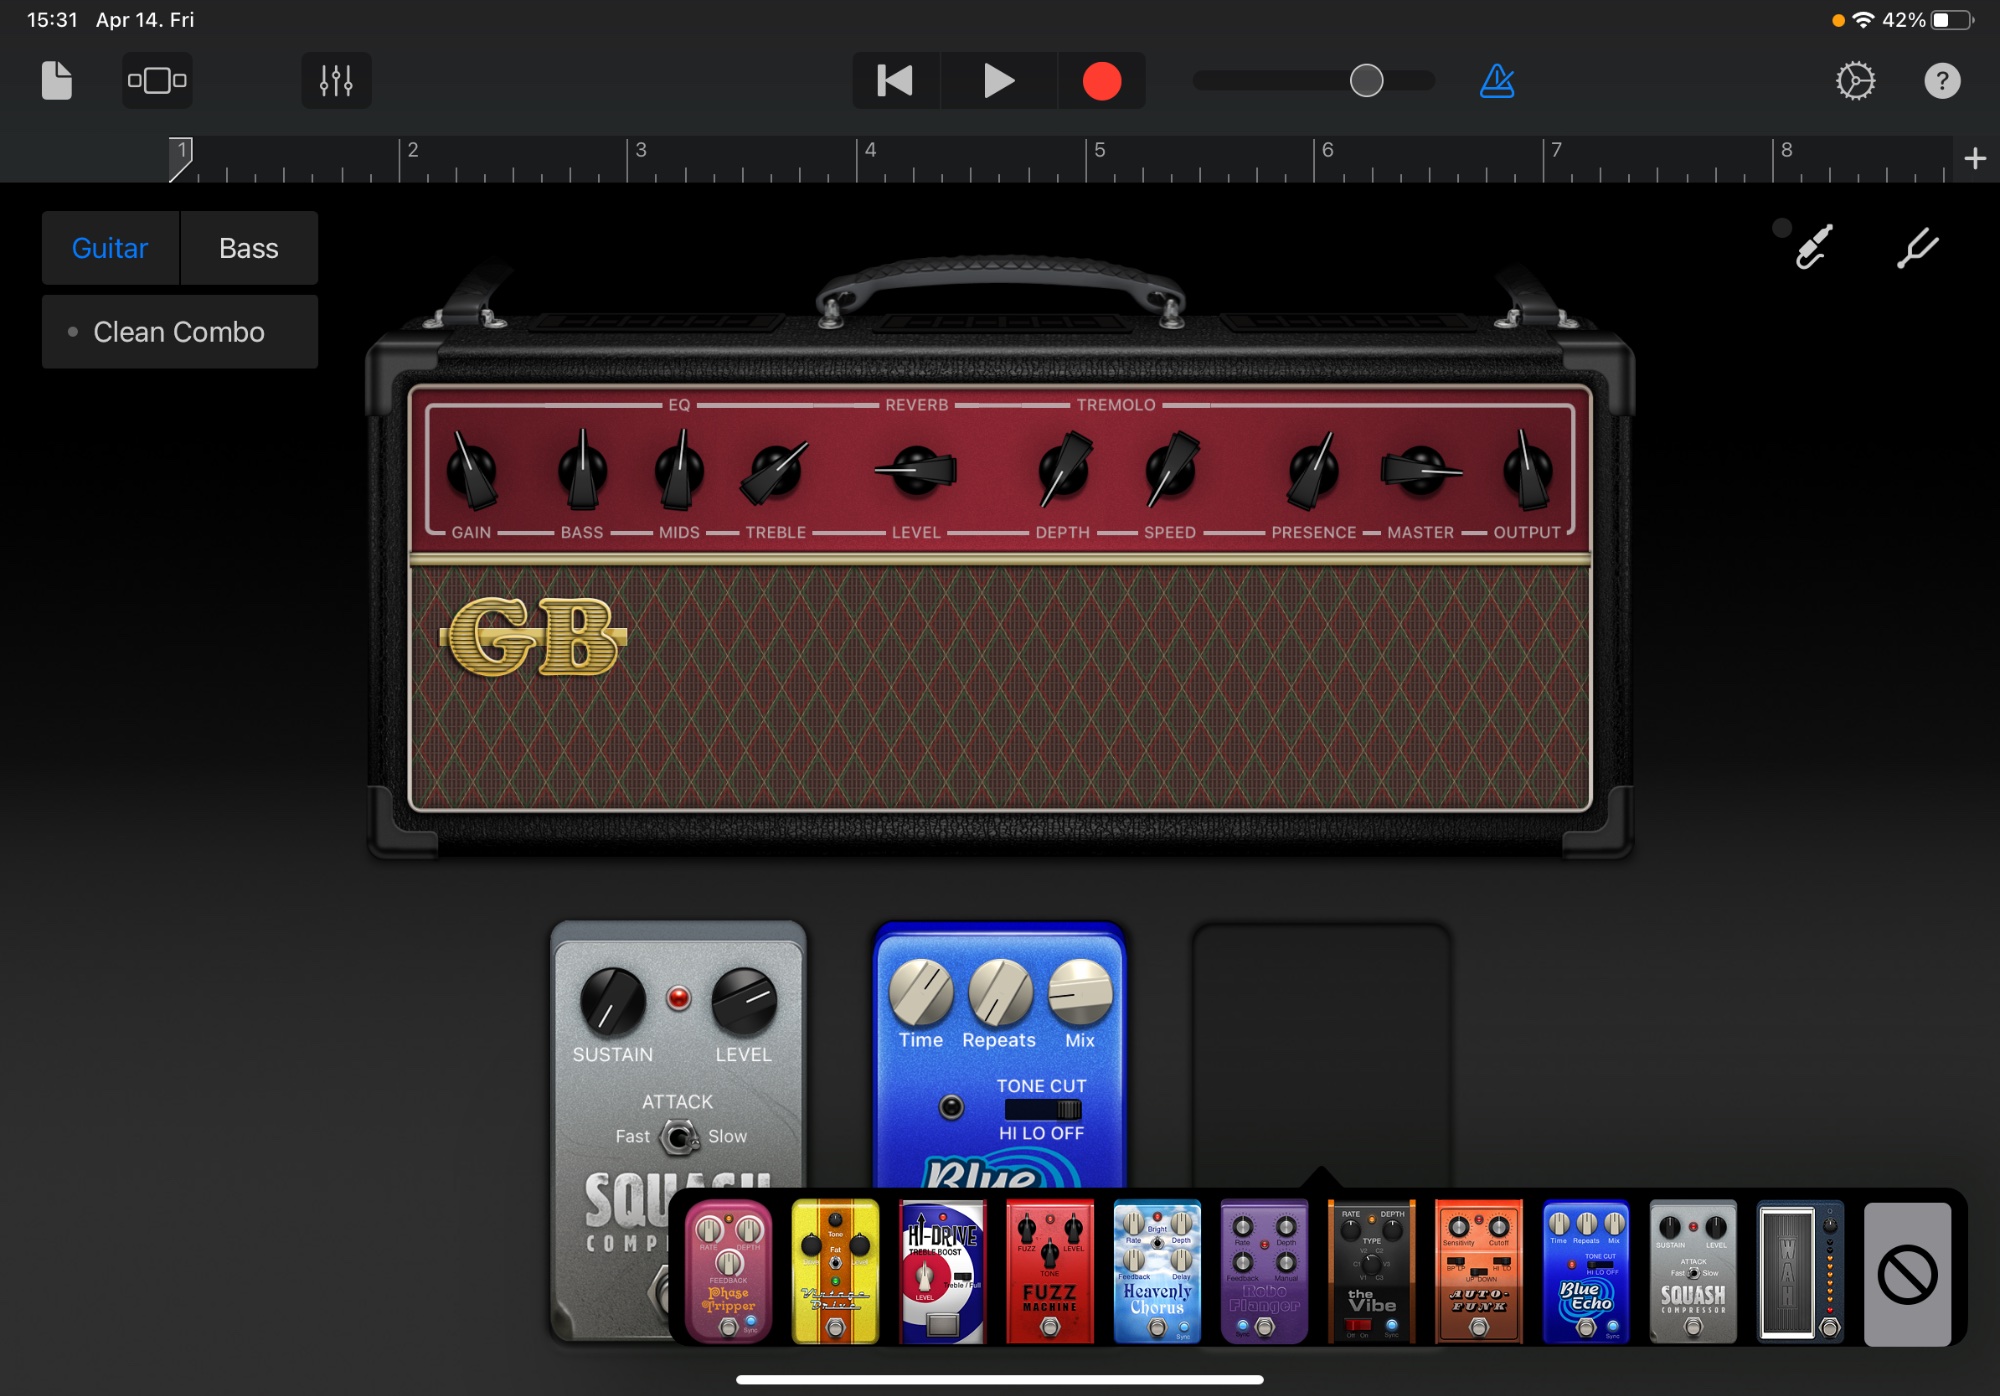
Task: Adjust the BASS knob on amp
Action: (x=582, y=470)
